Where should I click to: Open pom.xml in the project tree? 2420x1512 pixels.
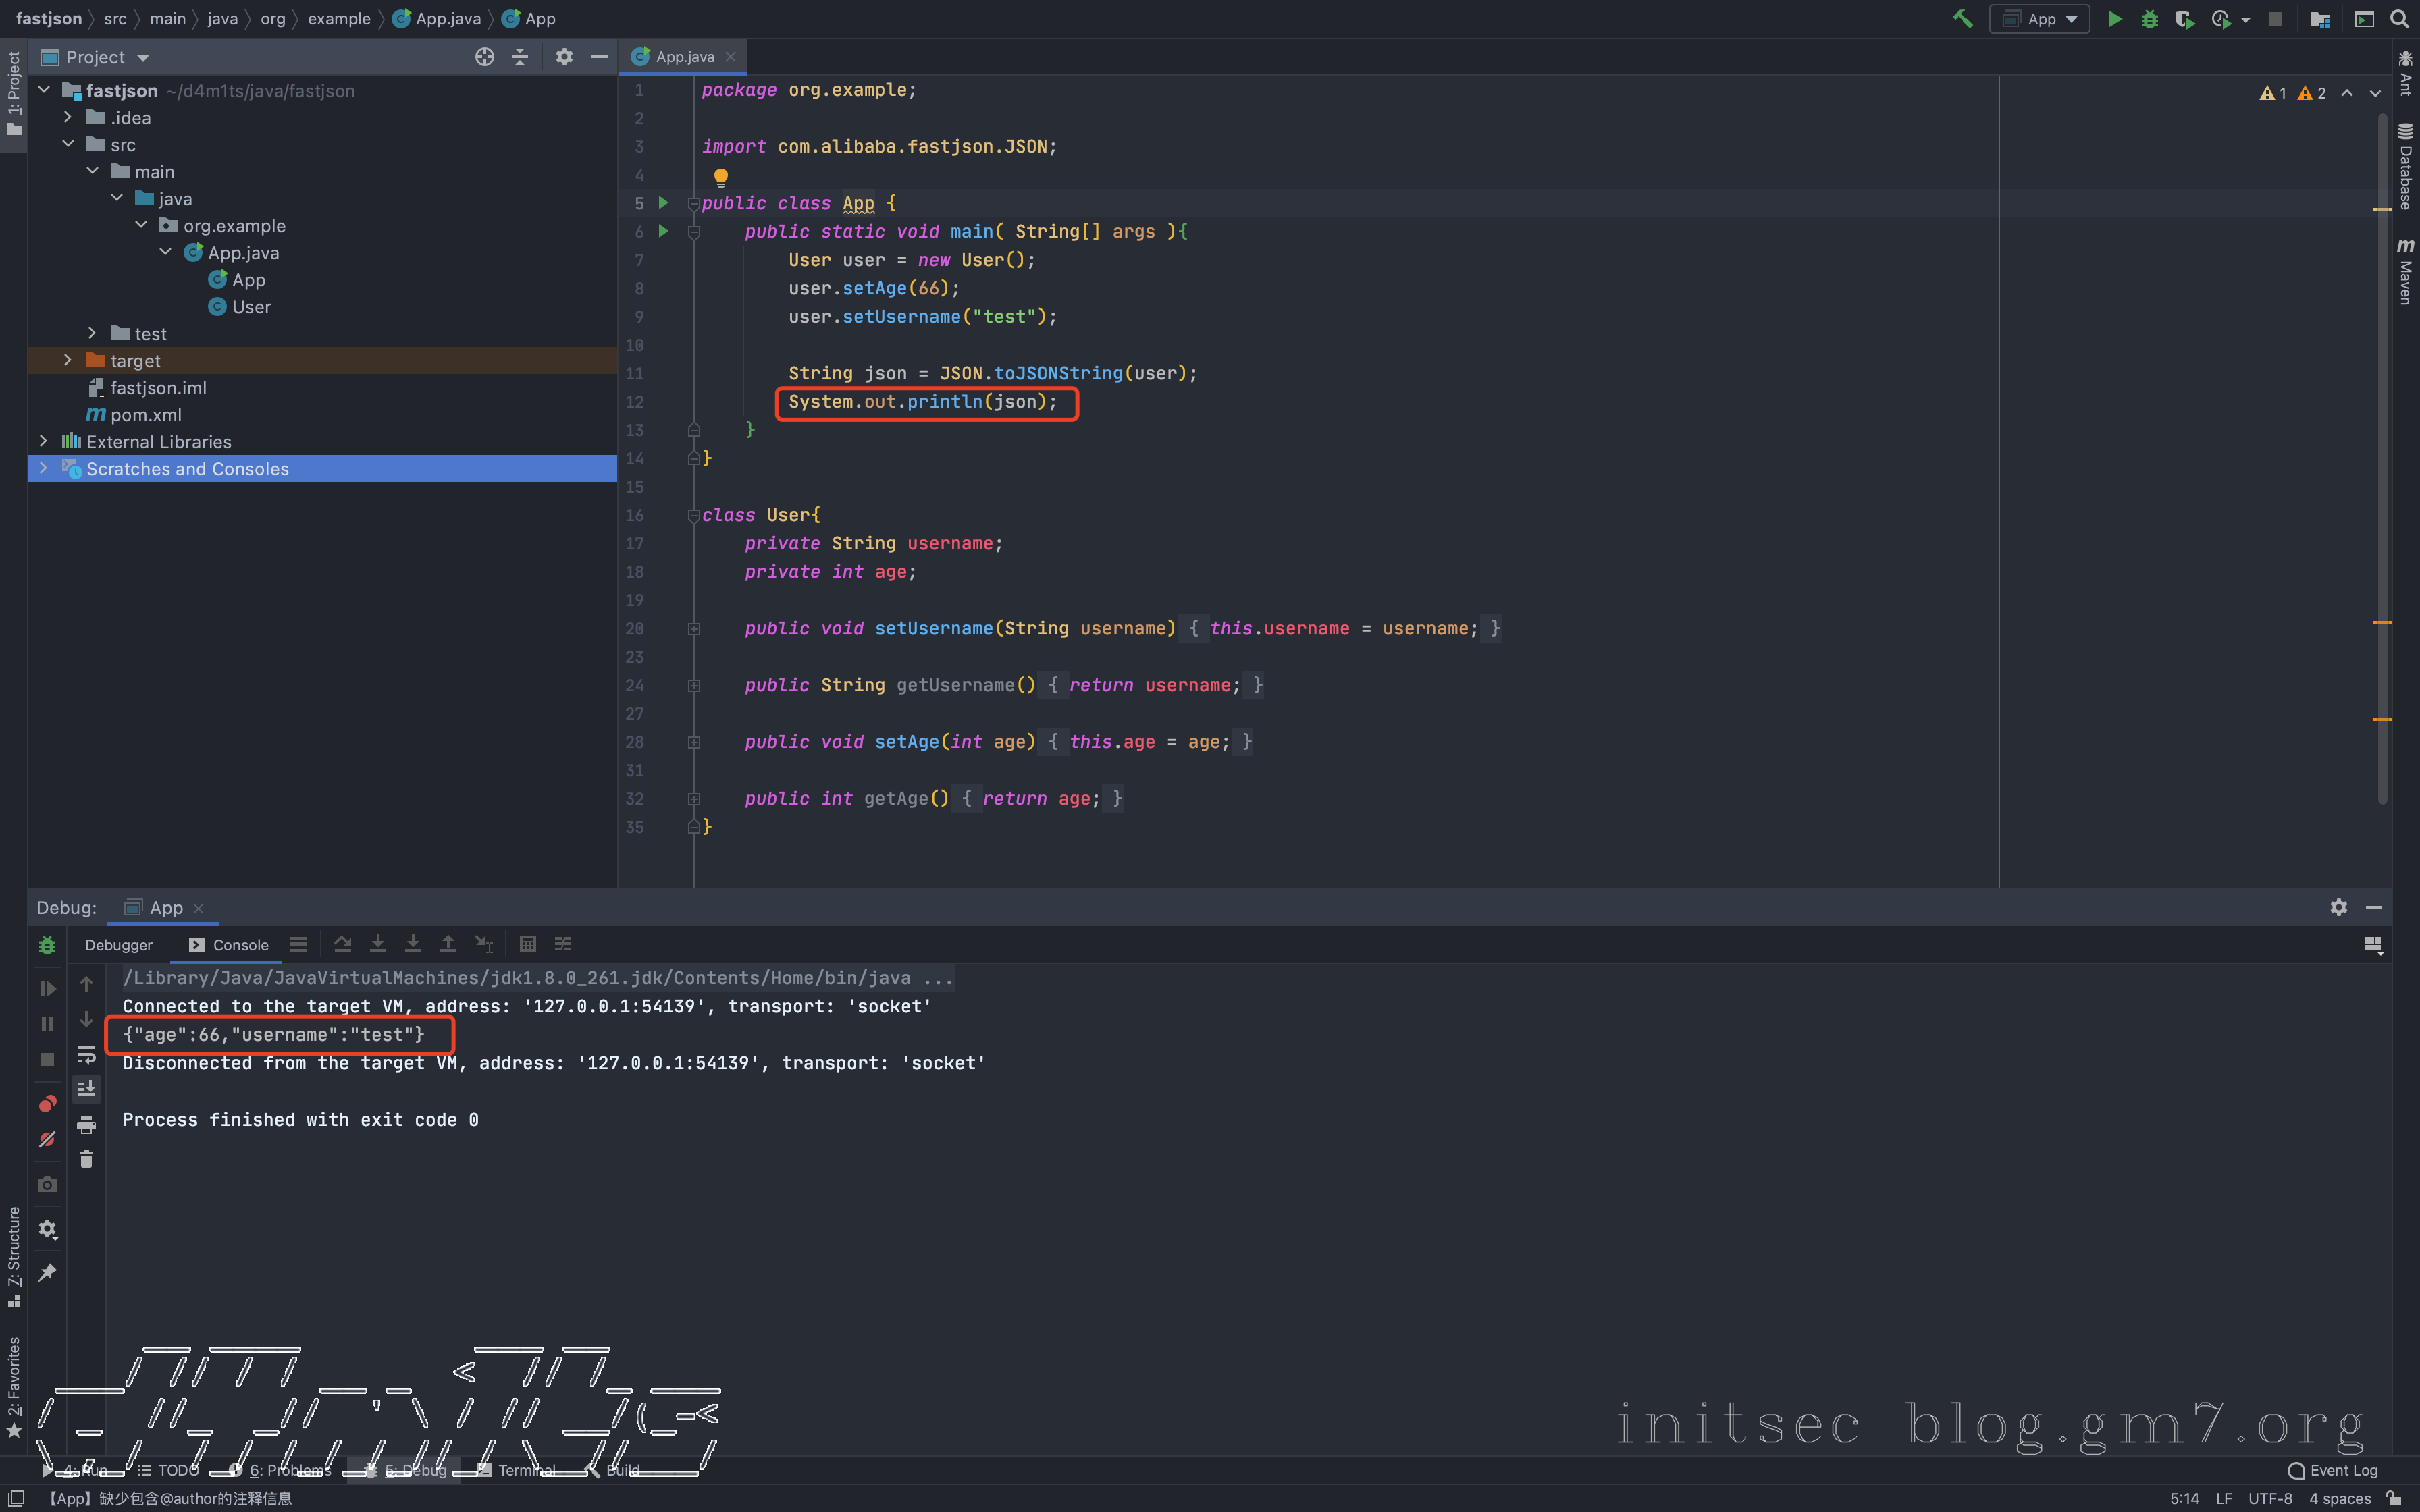(x=146, y=414)
